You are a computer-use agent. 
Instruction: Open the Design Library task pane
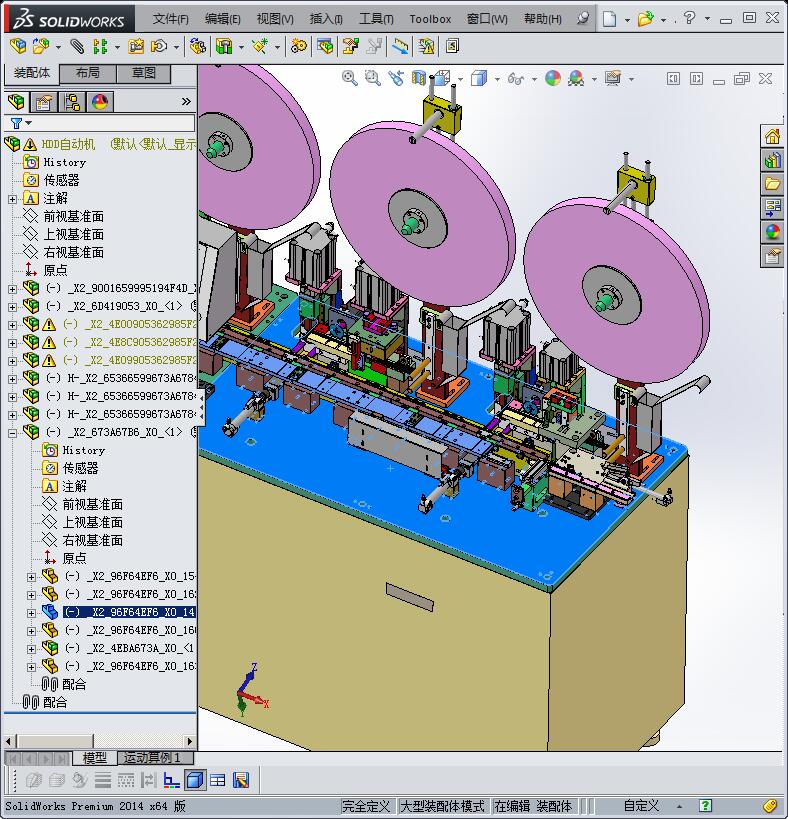coord(772,160)
